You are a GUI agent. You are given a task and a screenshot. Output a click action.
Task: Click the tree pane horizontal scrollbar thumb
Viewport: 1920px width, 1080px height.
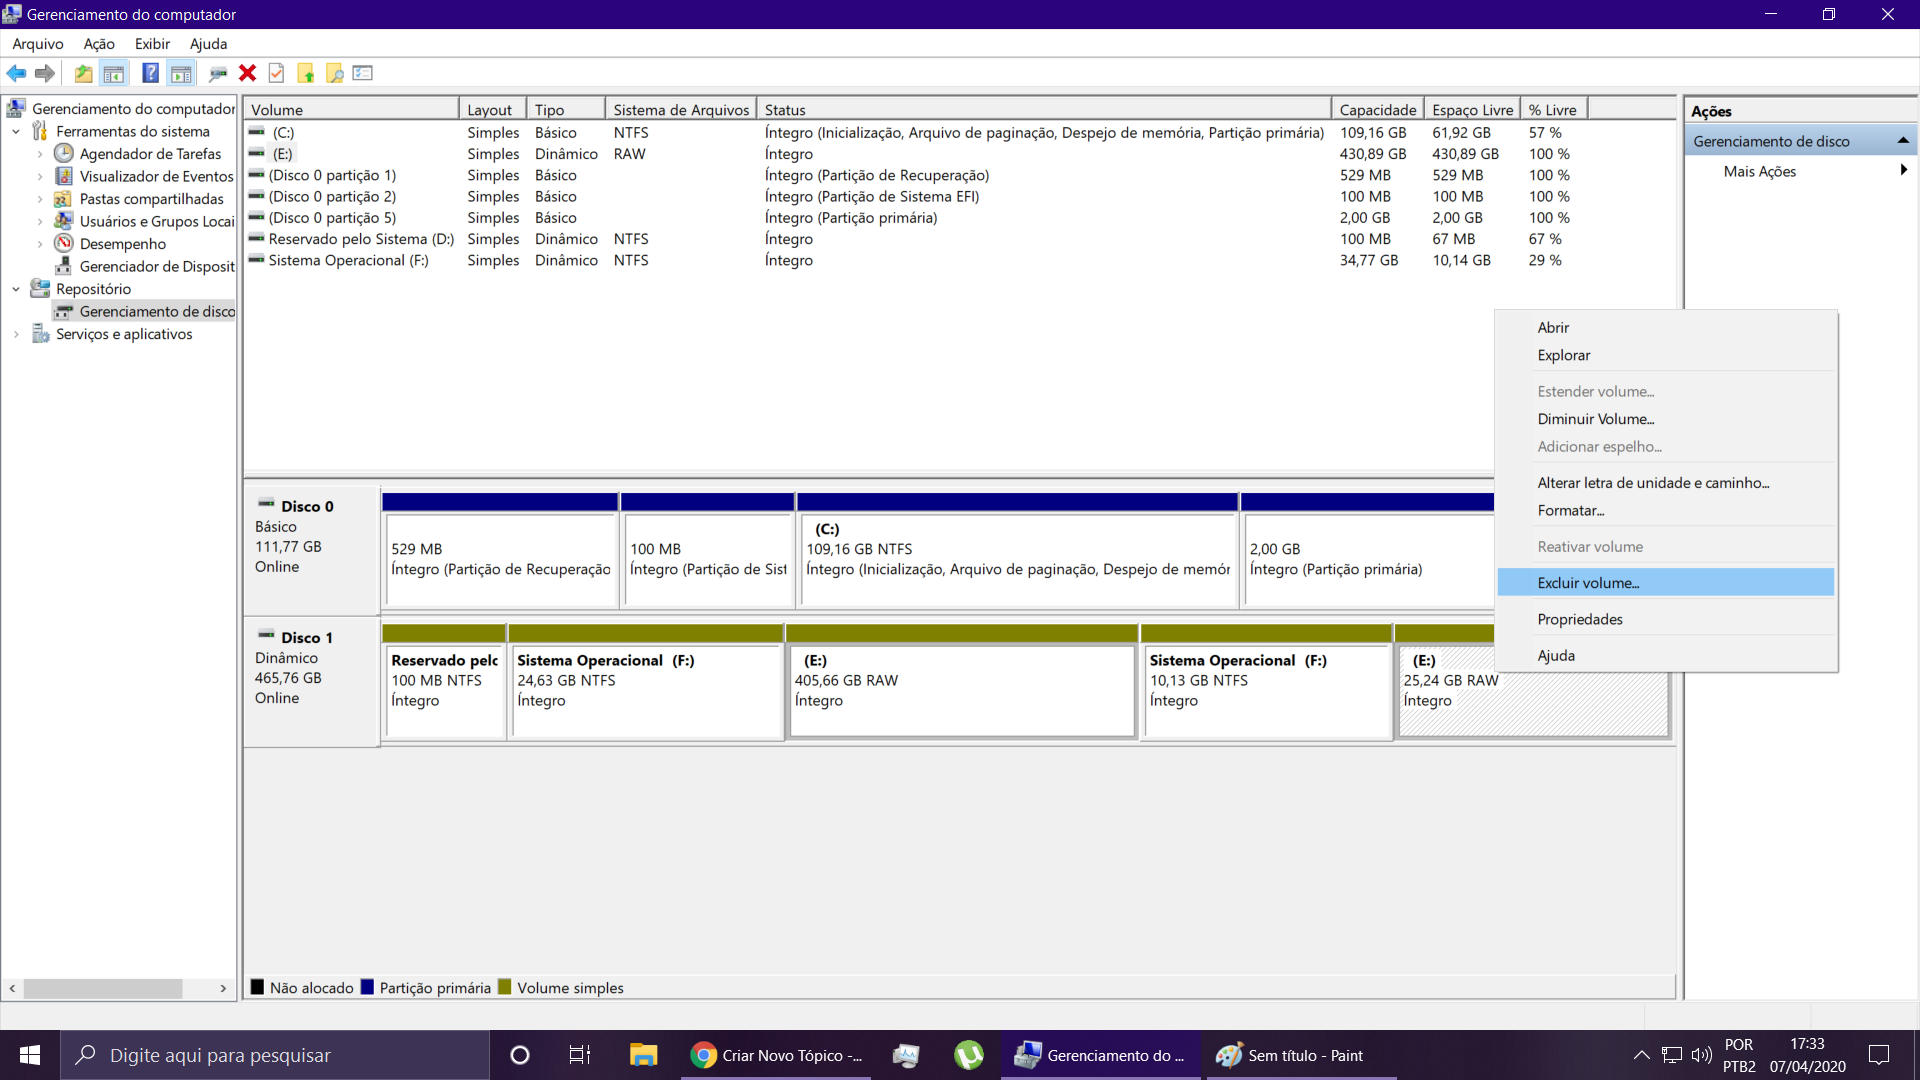point(103,989)
